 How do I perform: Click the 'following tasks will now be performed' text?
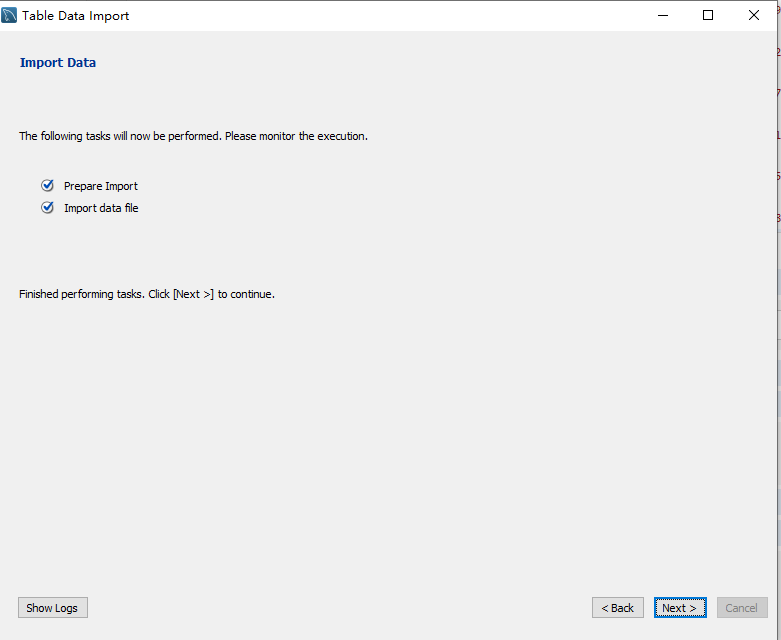tap(193, 136)
